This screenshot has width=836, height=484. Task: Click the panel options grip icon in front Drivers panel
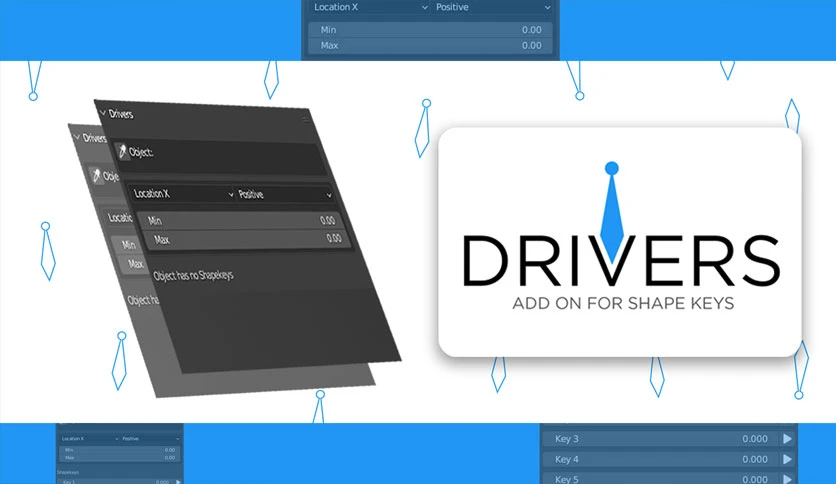tap(305, 119)
